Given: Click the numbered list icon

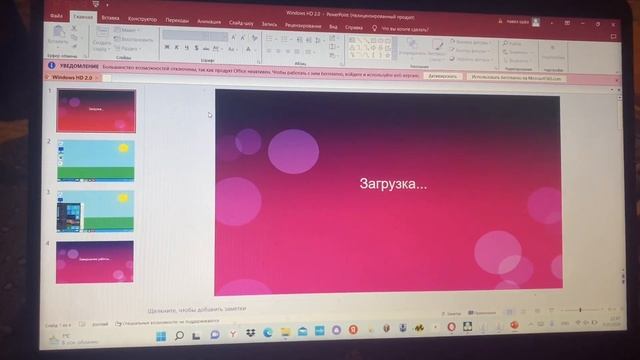Looking at the screenshot, I should click(284, 40).
